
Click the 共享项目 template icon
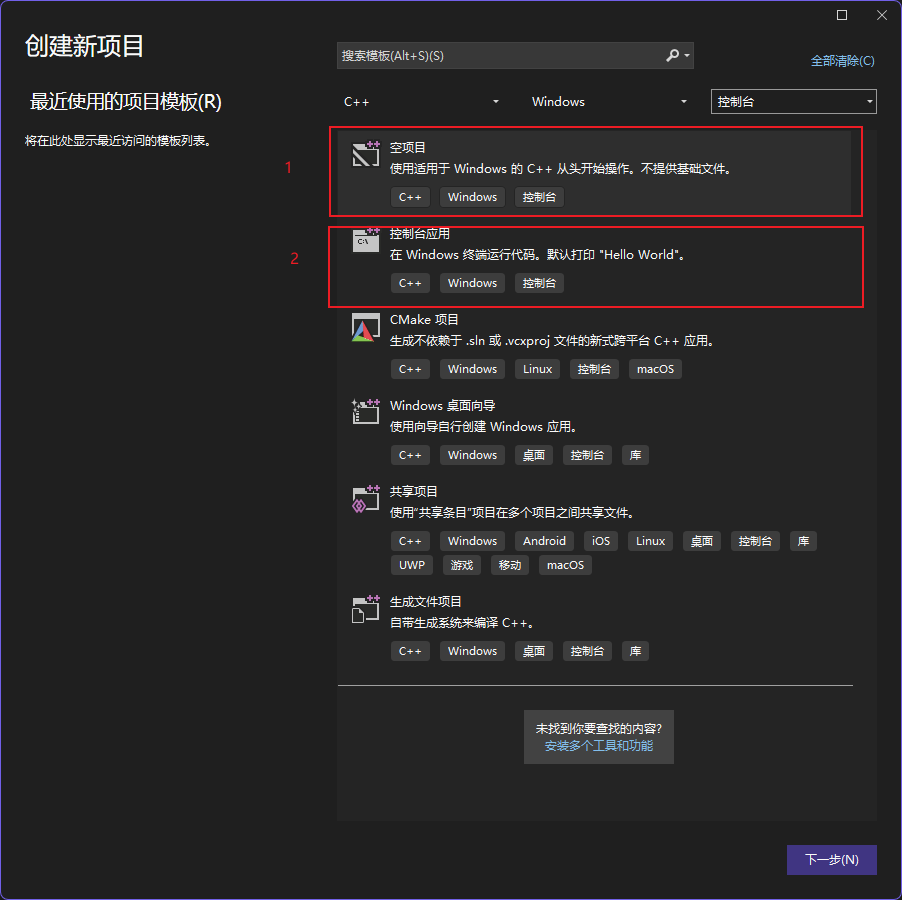[366, 498]
